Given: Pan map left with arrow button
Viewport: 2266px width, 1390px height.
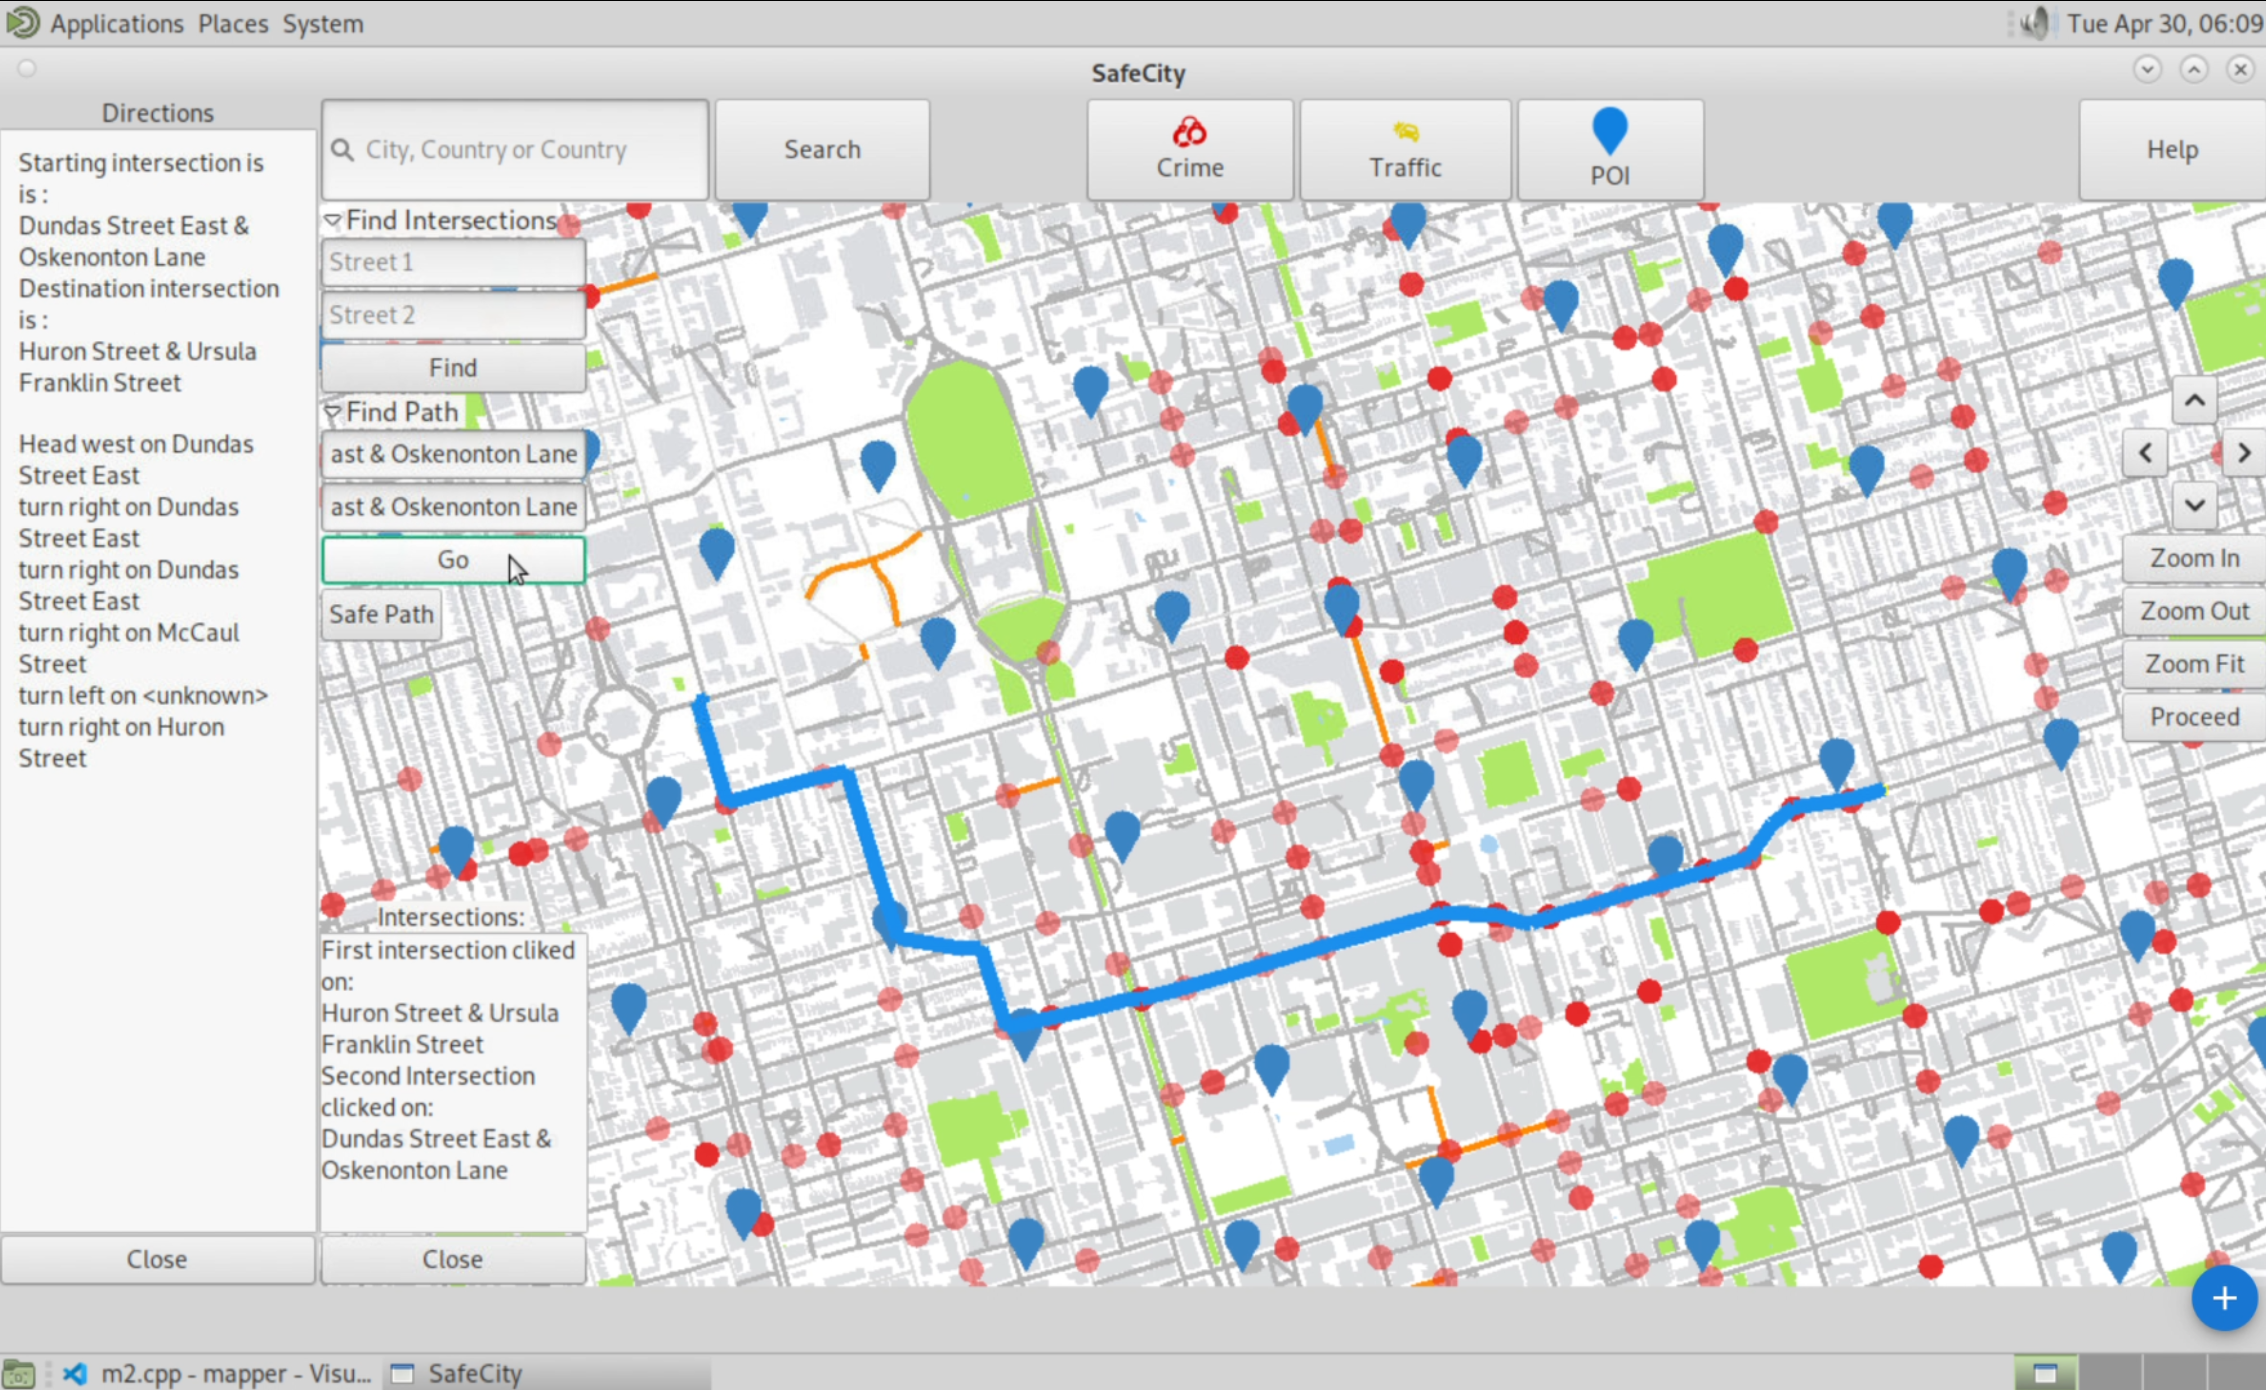Looking at the screenshot, I should point(2145,453).
